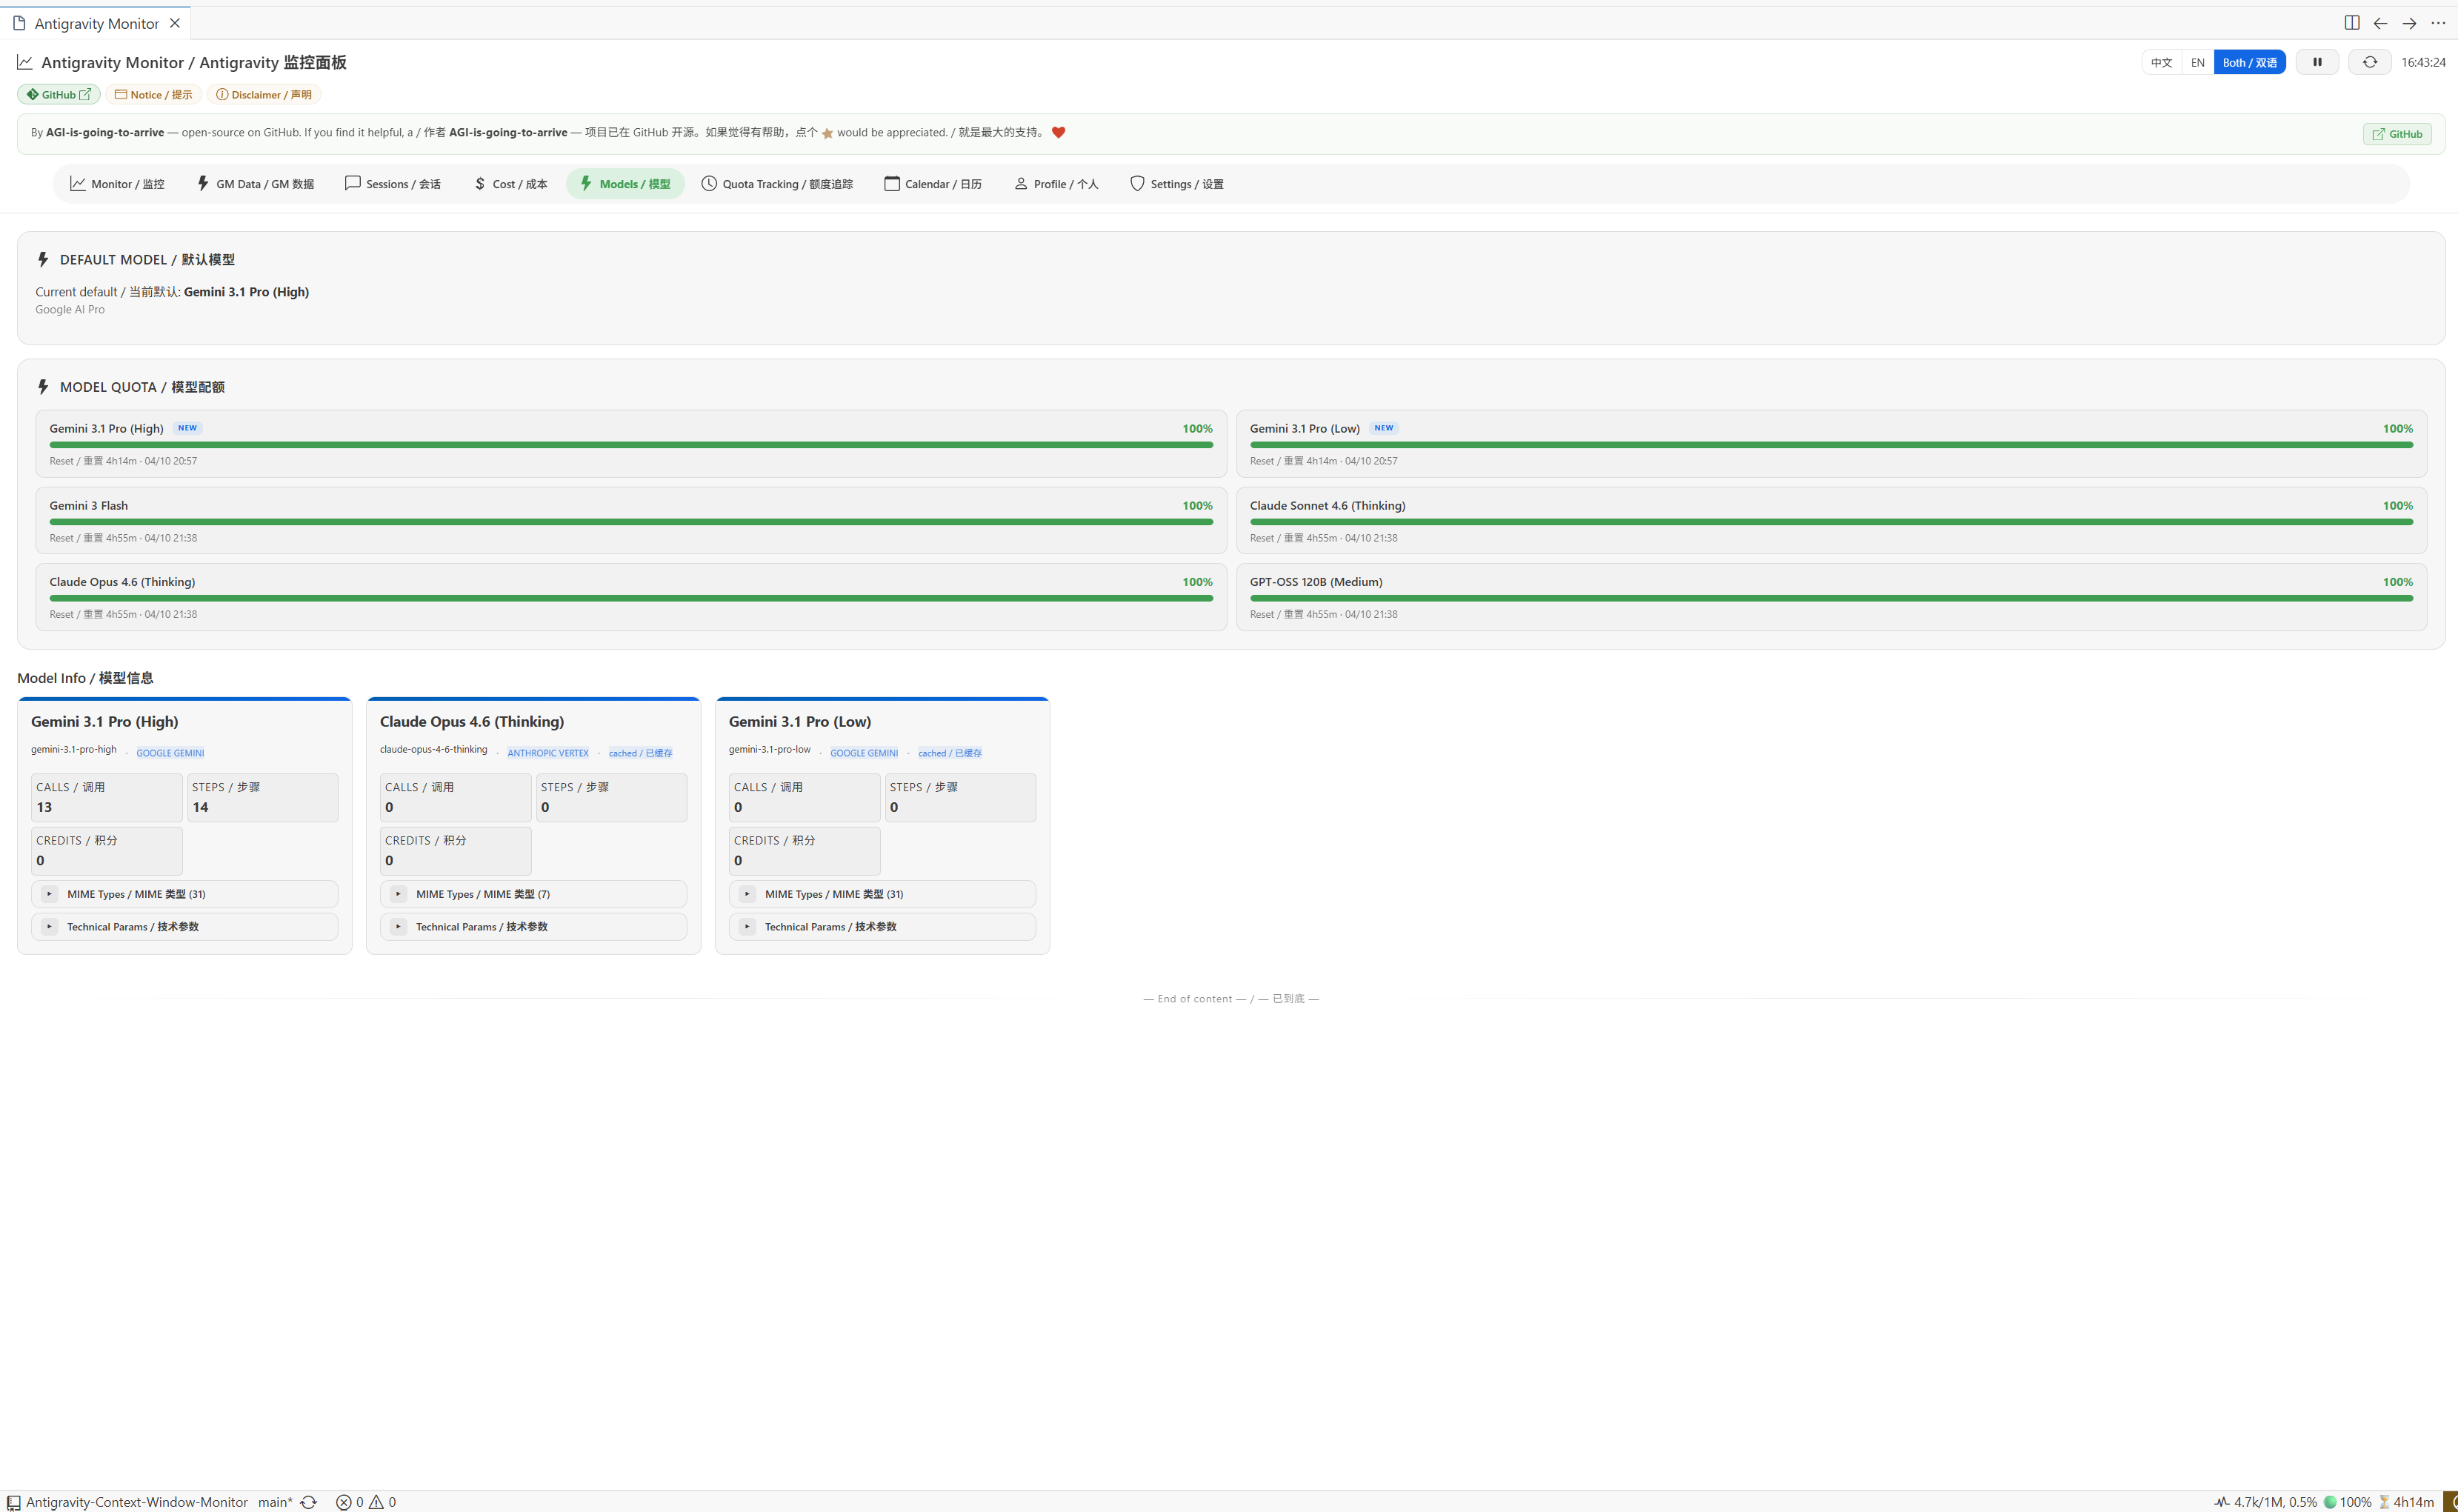Screen dimensions: 2458x1512
Task: Click the navigate forward arrow icon
Action: (2409, 23)
